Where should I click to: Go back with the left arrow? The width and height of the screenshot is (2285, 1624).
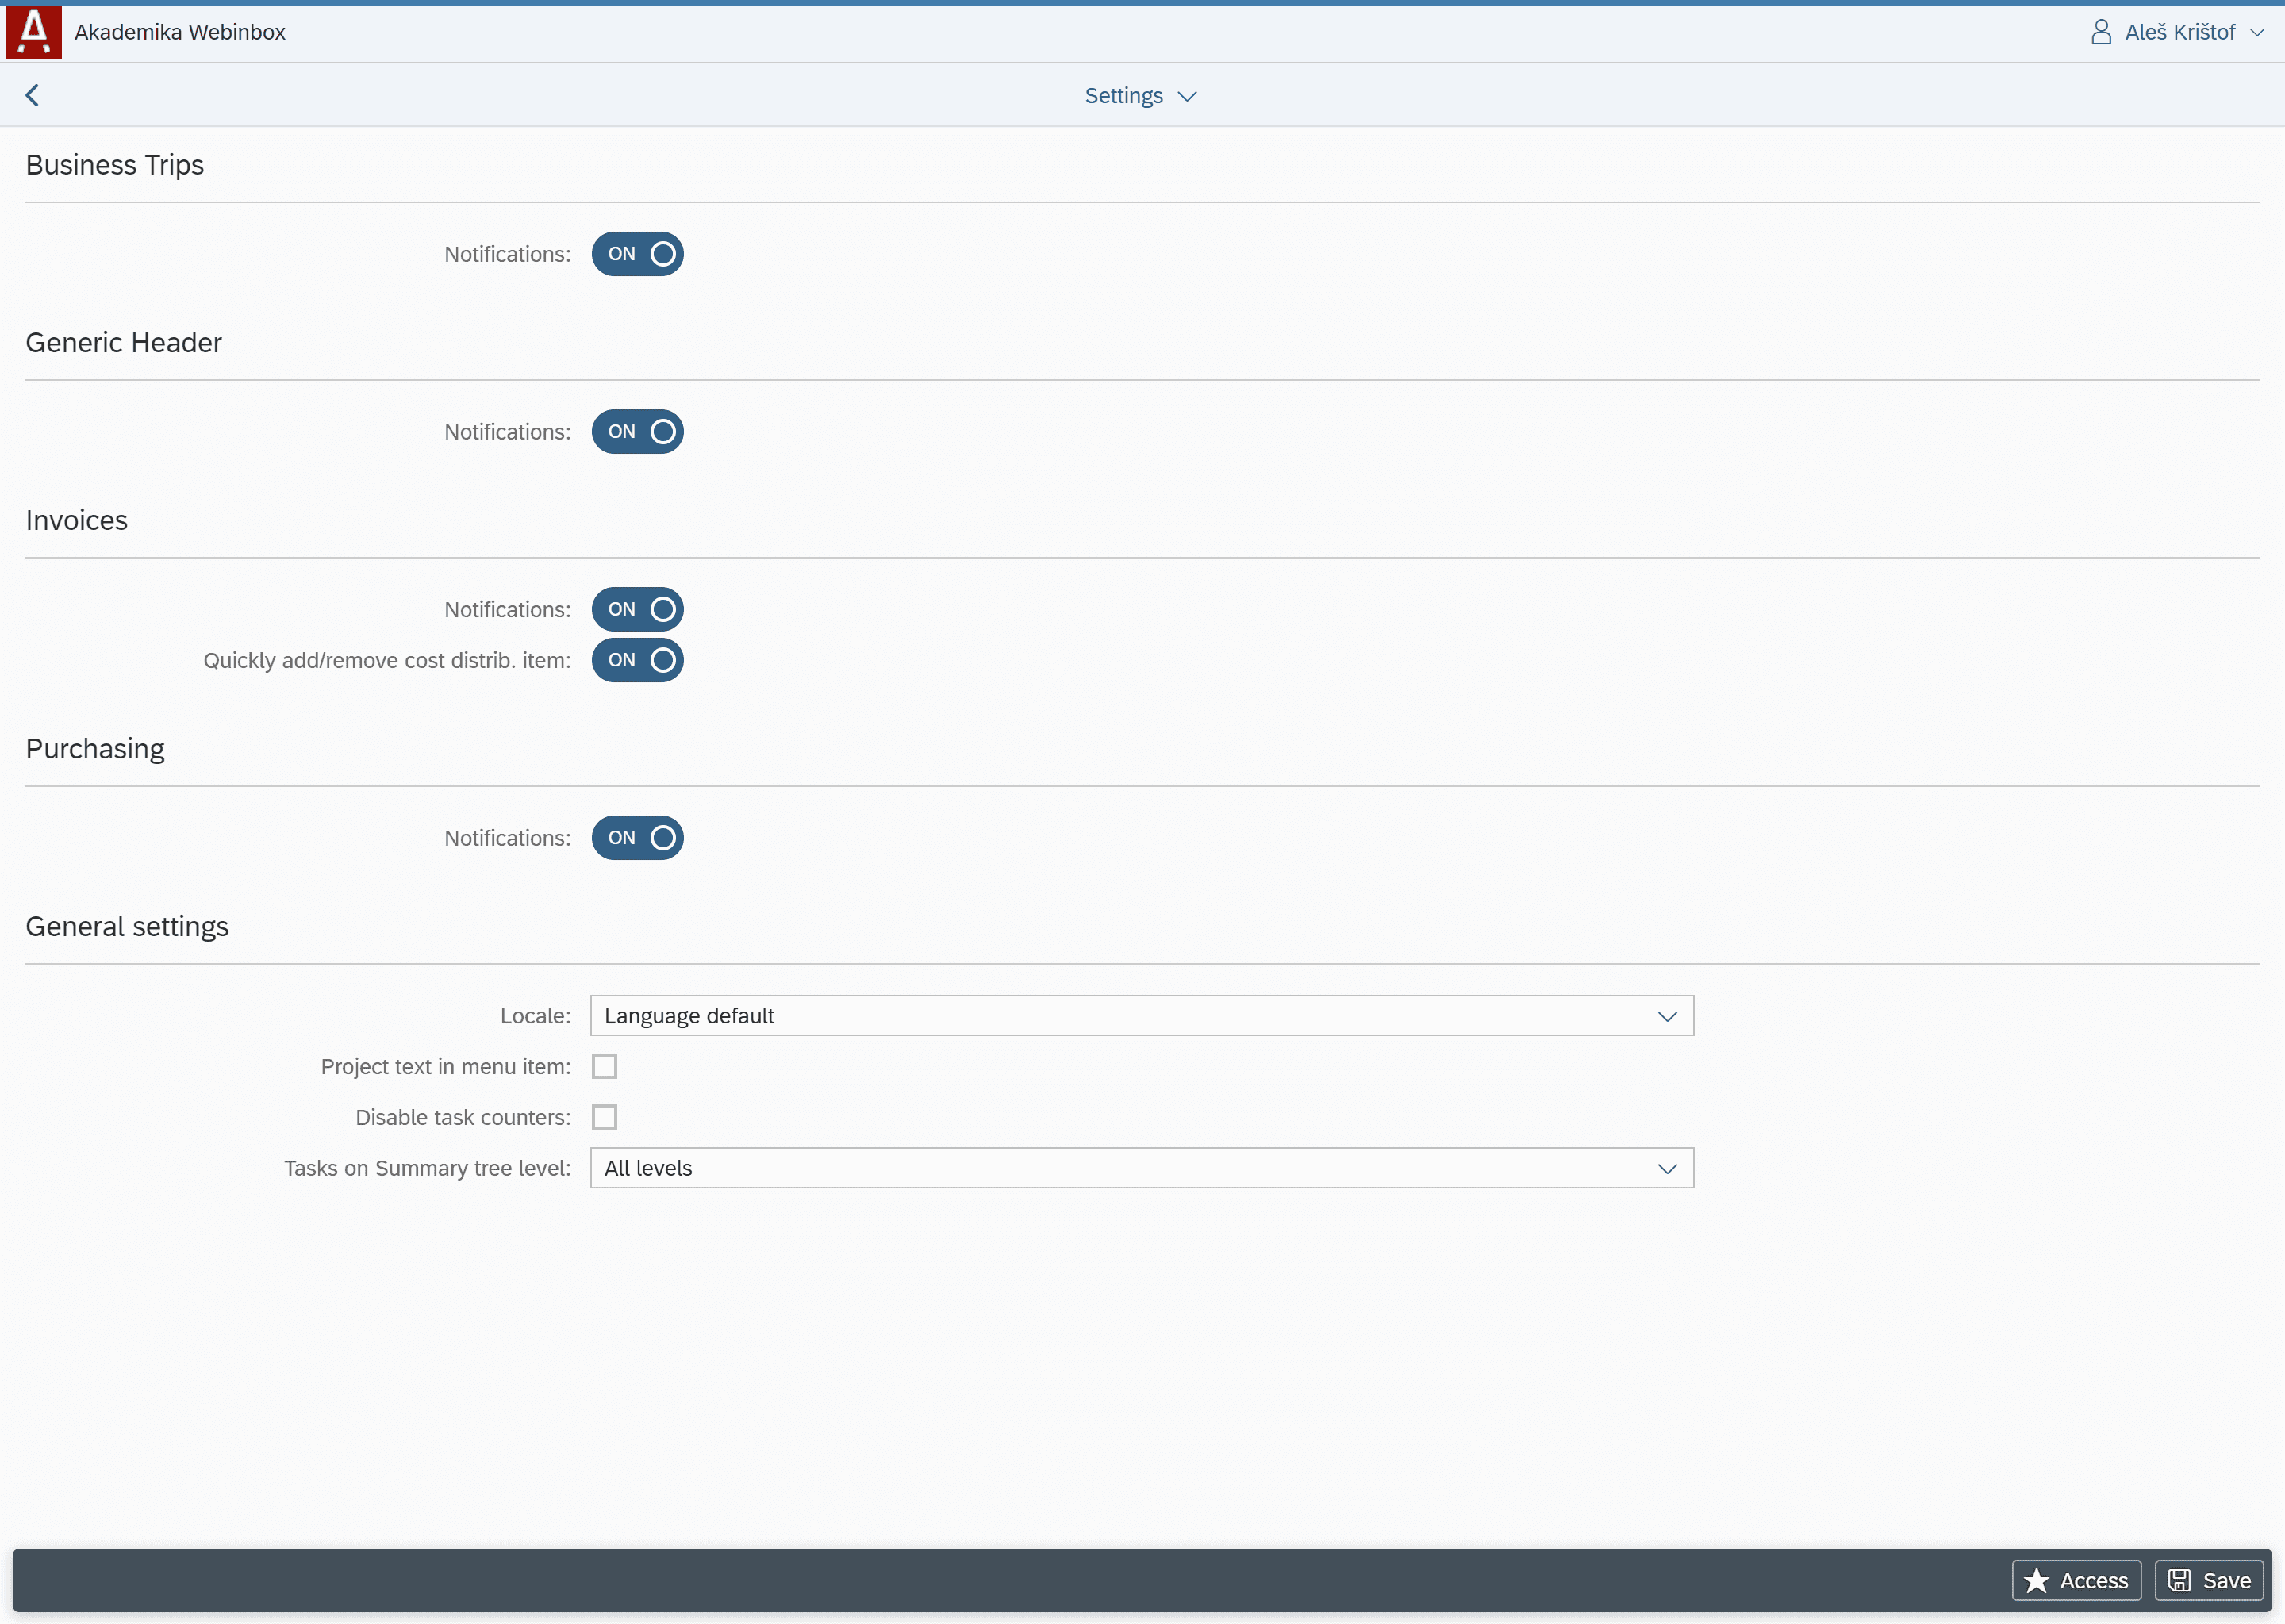point(33,95)
